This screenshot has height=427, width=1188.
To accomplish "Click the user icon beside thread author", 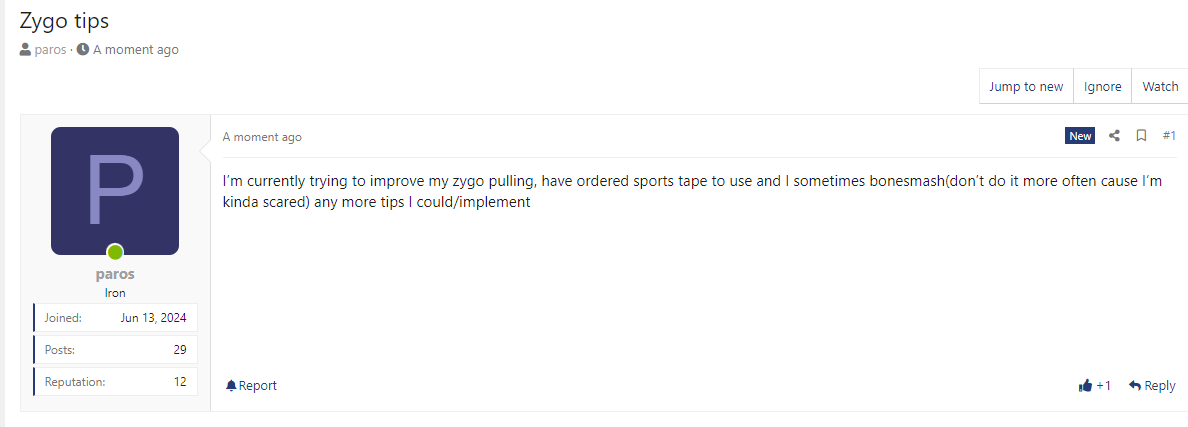I will 25,49.
